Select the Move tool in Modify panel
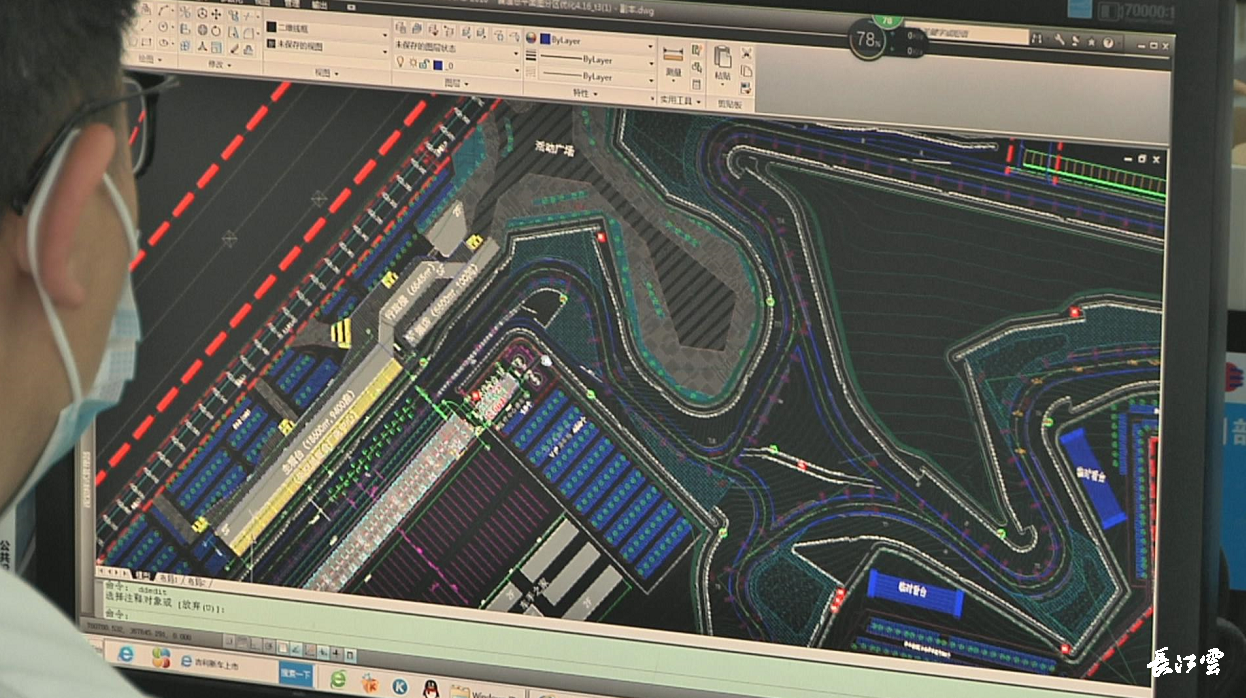 216,14
